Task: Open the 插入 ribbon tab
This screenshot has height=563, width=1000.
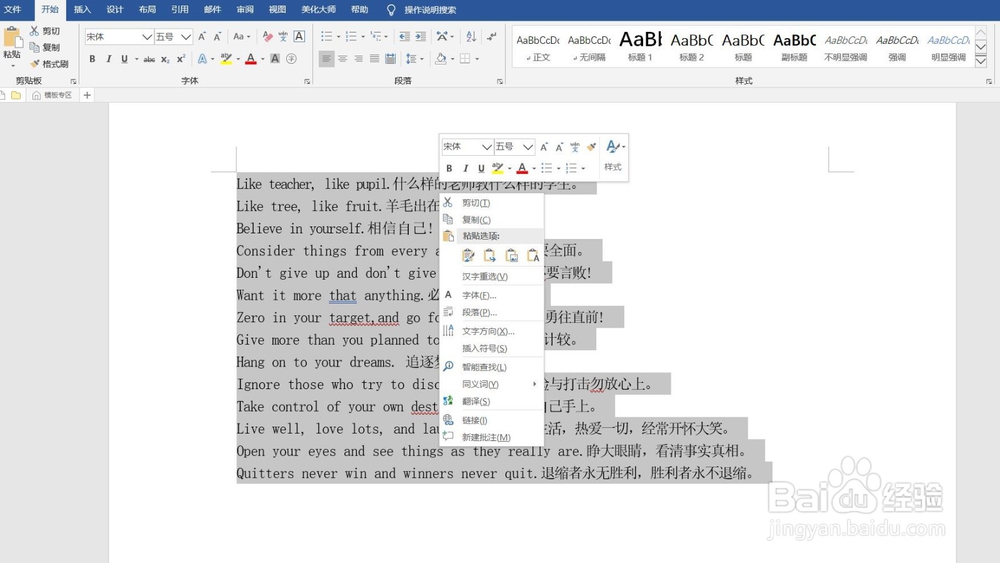Action: point(82,10)
